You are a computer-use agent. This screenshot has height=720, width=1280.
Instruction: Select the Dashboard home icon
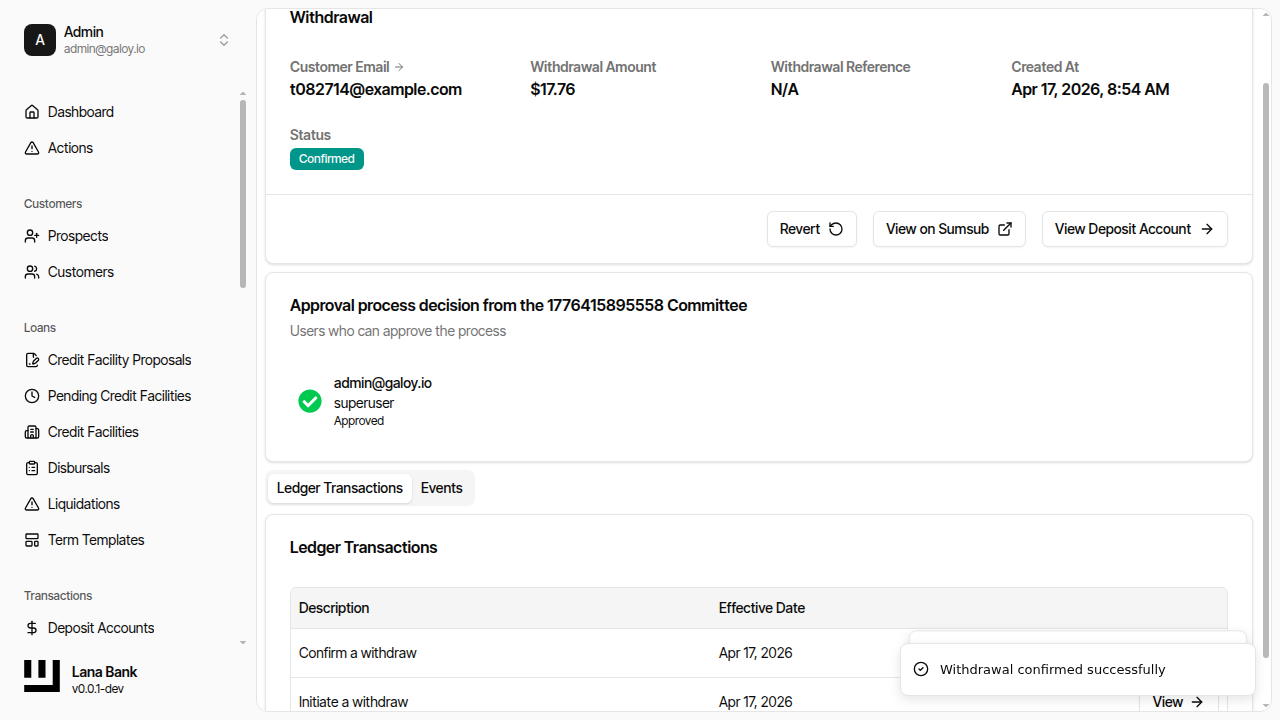point(31,111)
